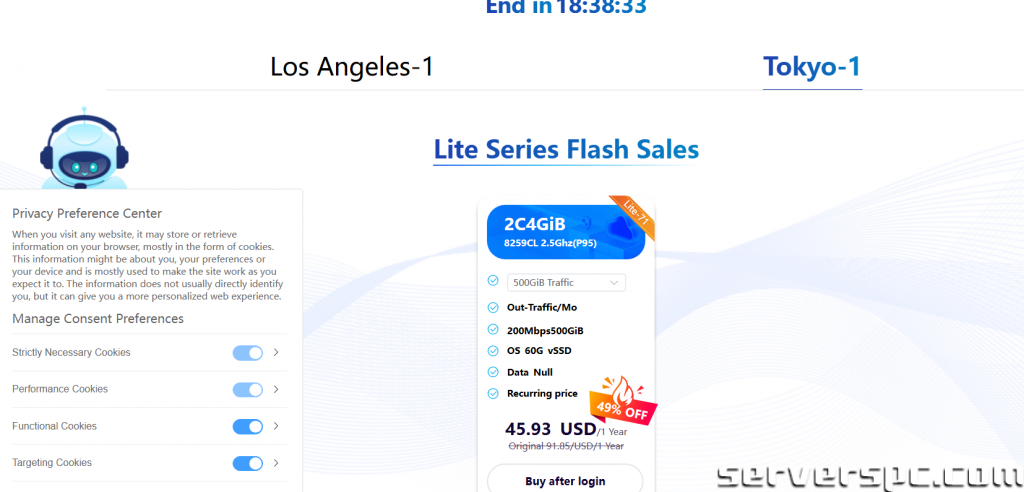Click check icon next to Recurring price
1024x492 pixels.
click(x=492, y=394)
